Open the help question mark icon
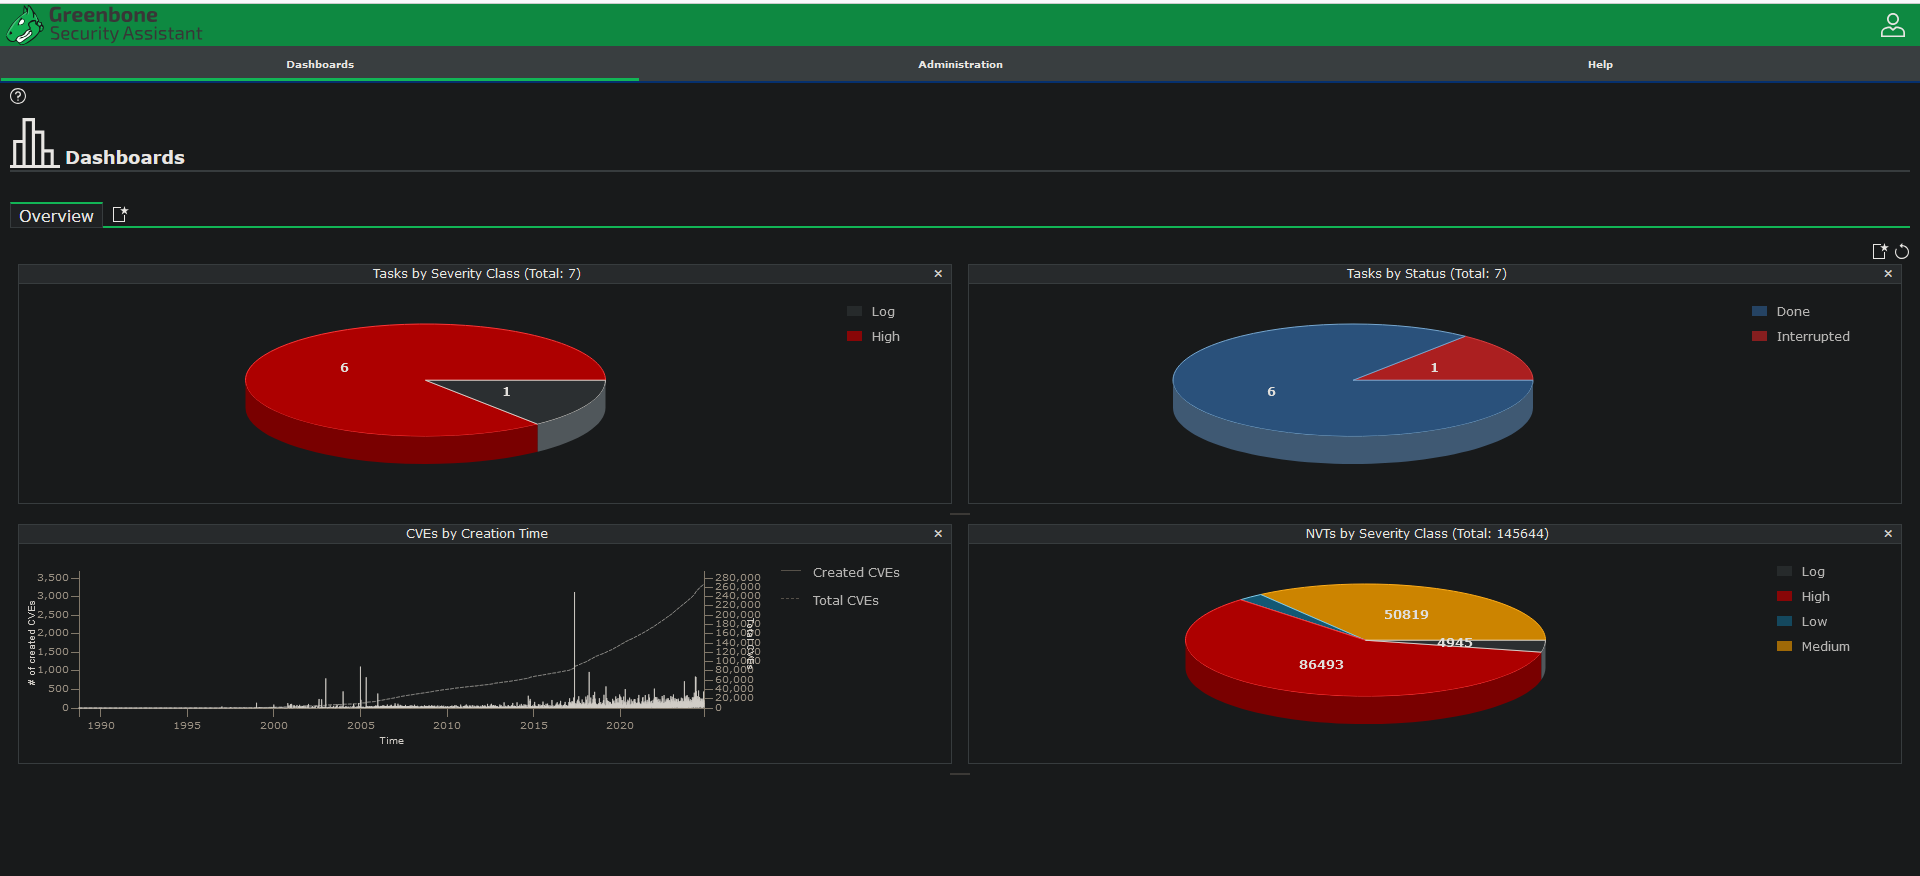 point(18,96)
